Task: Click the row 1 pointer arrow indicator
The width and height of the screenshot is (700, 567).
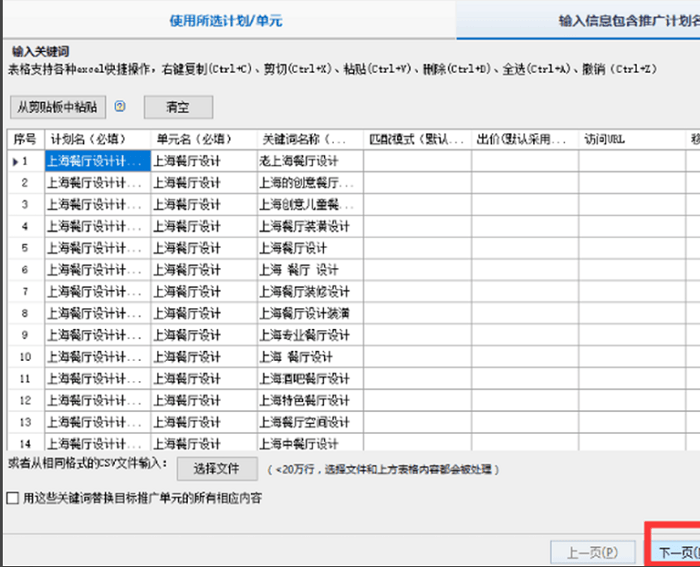Action: point(14,160)
